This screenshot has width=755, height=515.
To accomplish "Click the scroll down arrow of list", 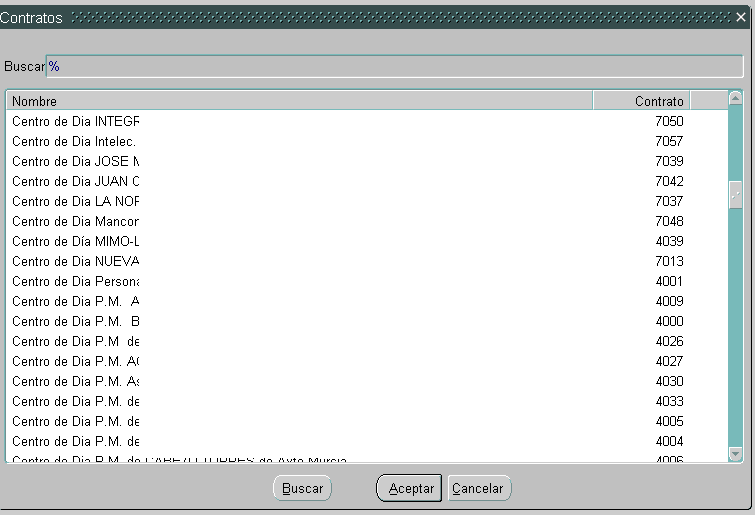I will (736, 454).
